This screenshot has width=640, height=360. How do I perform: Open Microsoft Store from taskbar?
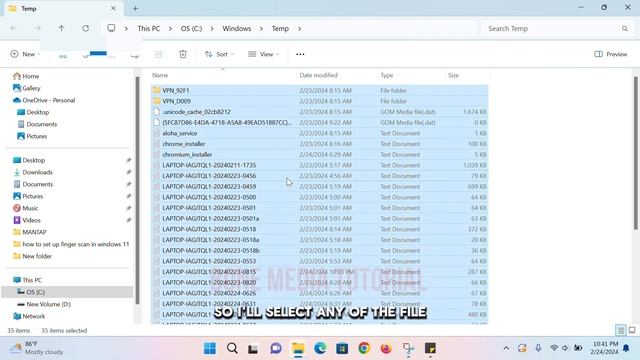point(342,348)
